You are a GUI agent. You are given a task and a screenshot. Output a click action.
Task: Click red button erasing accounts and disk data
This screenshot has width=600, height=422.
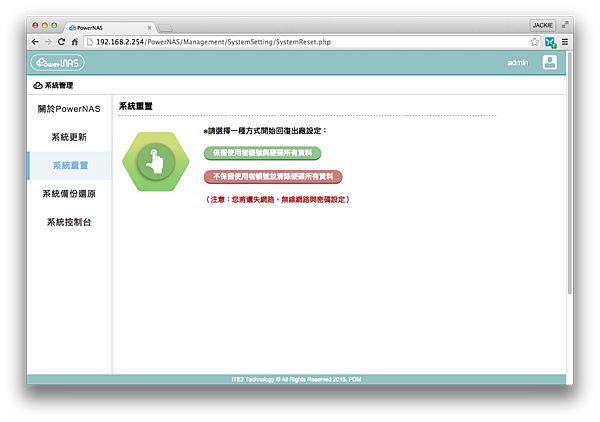click(x=273, y=177)
